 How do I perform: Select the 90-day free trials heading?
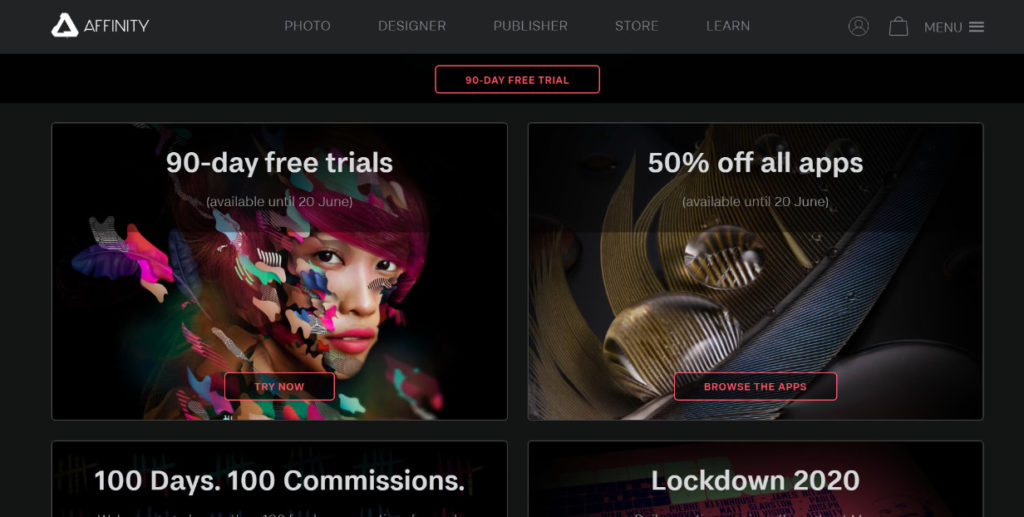pos(280,163)
